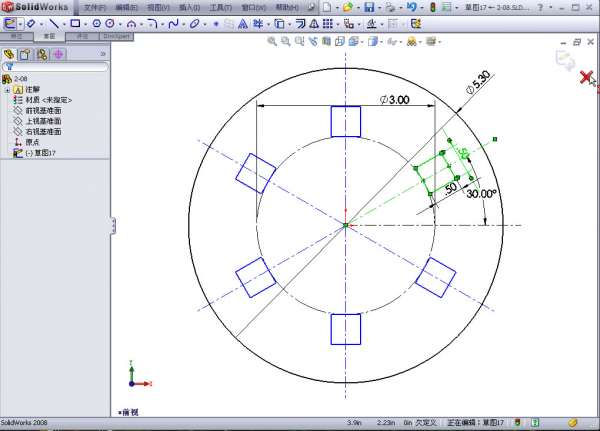
Task: Select the 30.00° angle dimension
Action: click(481, 194)
